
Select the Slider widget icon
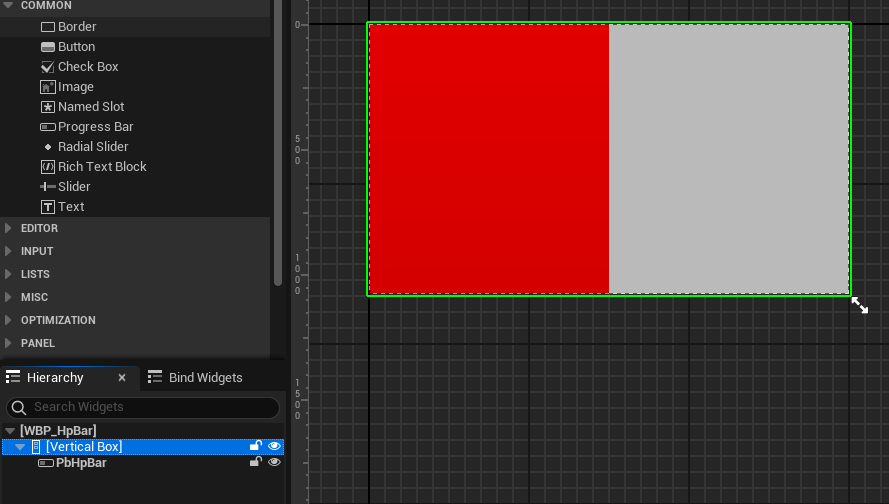click(48, 187)
